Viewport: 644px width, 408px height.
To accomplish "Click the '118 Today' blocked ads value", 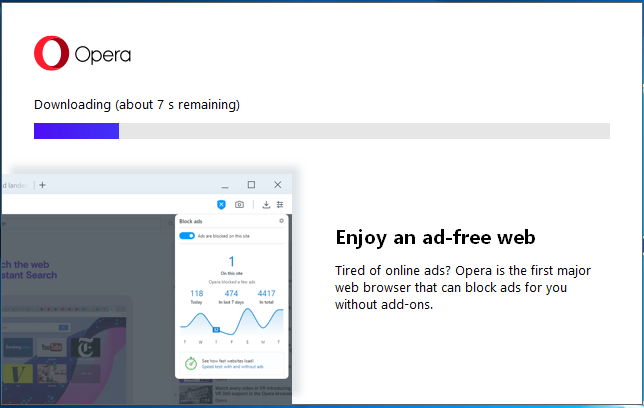I will pos(196,296).
